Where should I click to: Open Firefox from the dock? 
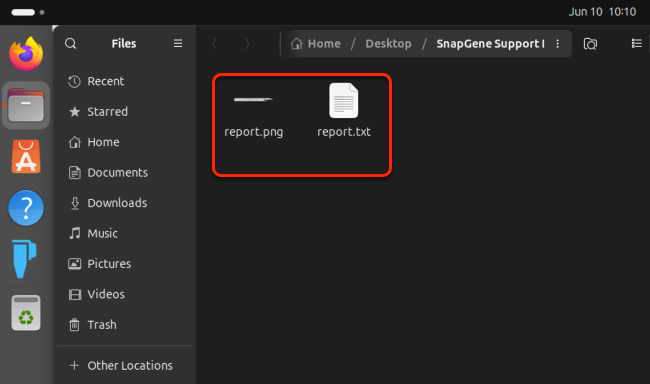click(x=26, y=54)
